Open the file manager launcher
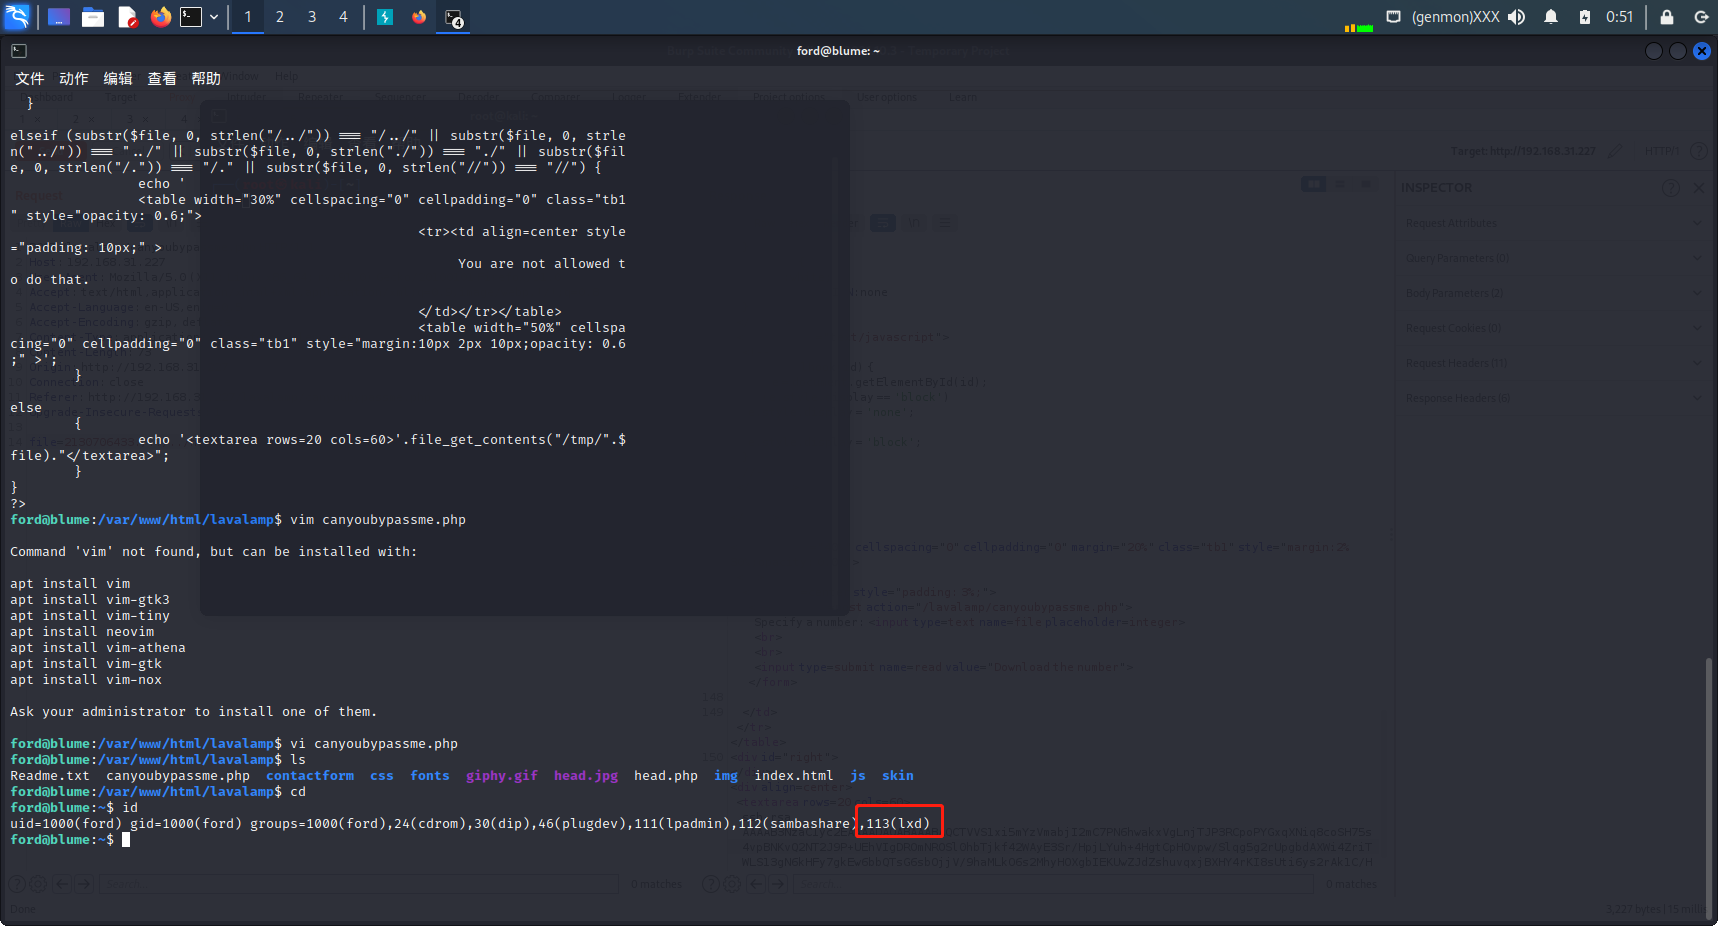 click(x=93, y=17)
